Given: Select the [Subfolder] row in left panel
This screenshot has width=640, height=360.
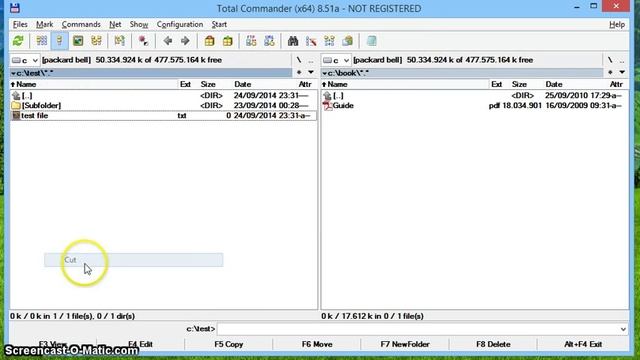Looking at the screenshot, I should pyautogui.click(x=163, y=106).
